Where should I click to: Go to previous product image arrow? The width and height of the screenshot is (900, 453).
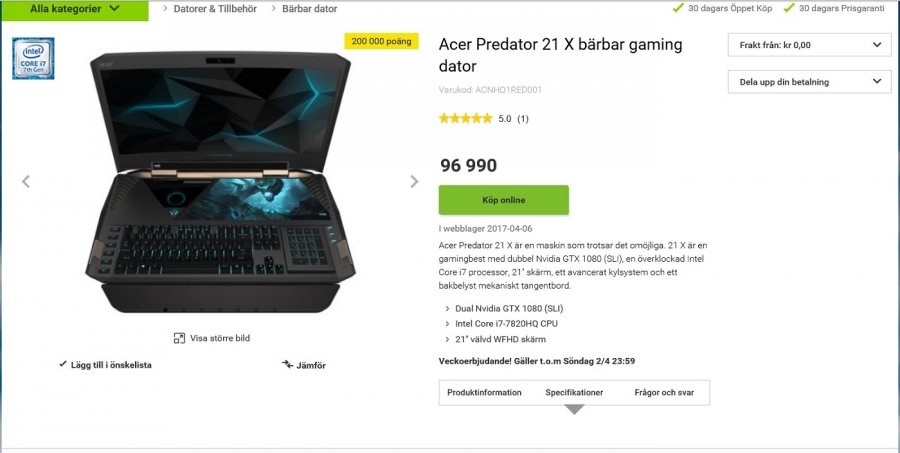pyautogui.click(x=26, y=181)
